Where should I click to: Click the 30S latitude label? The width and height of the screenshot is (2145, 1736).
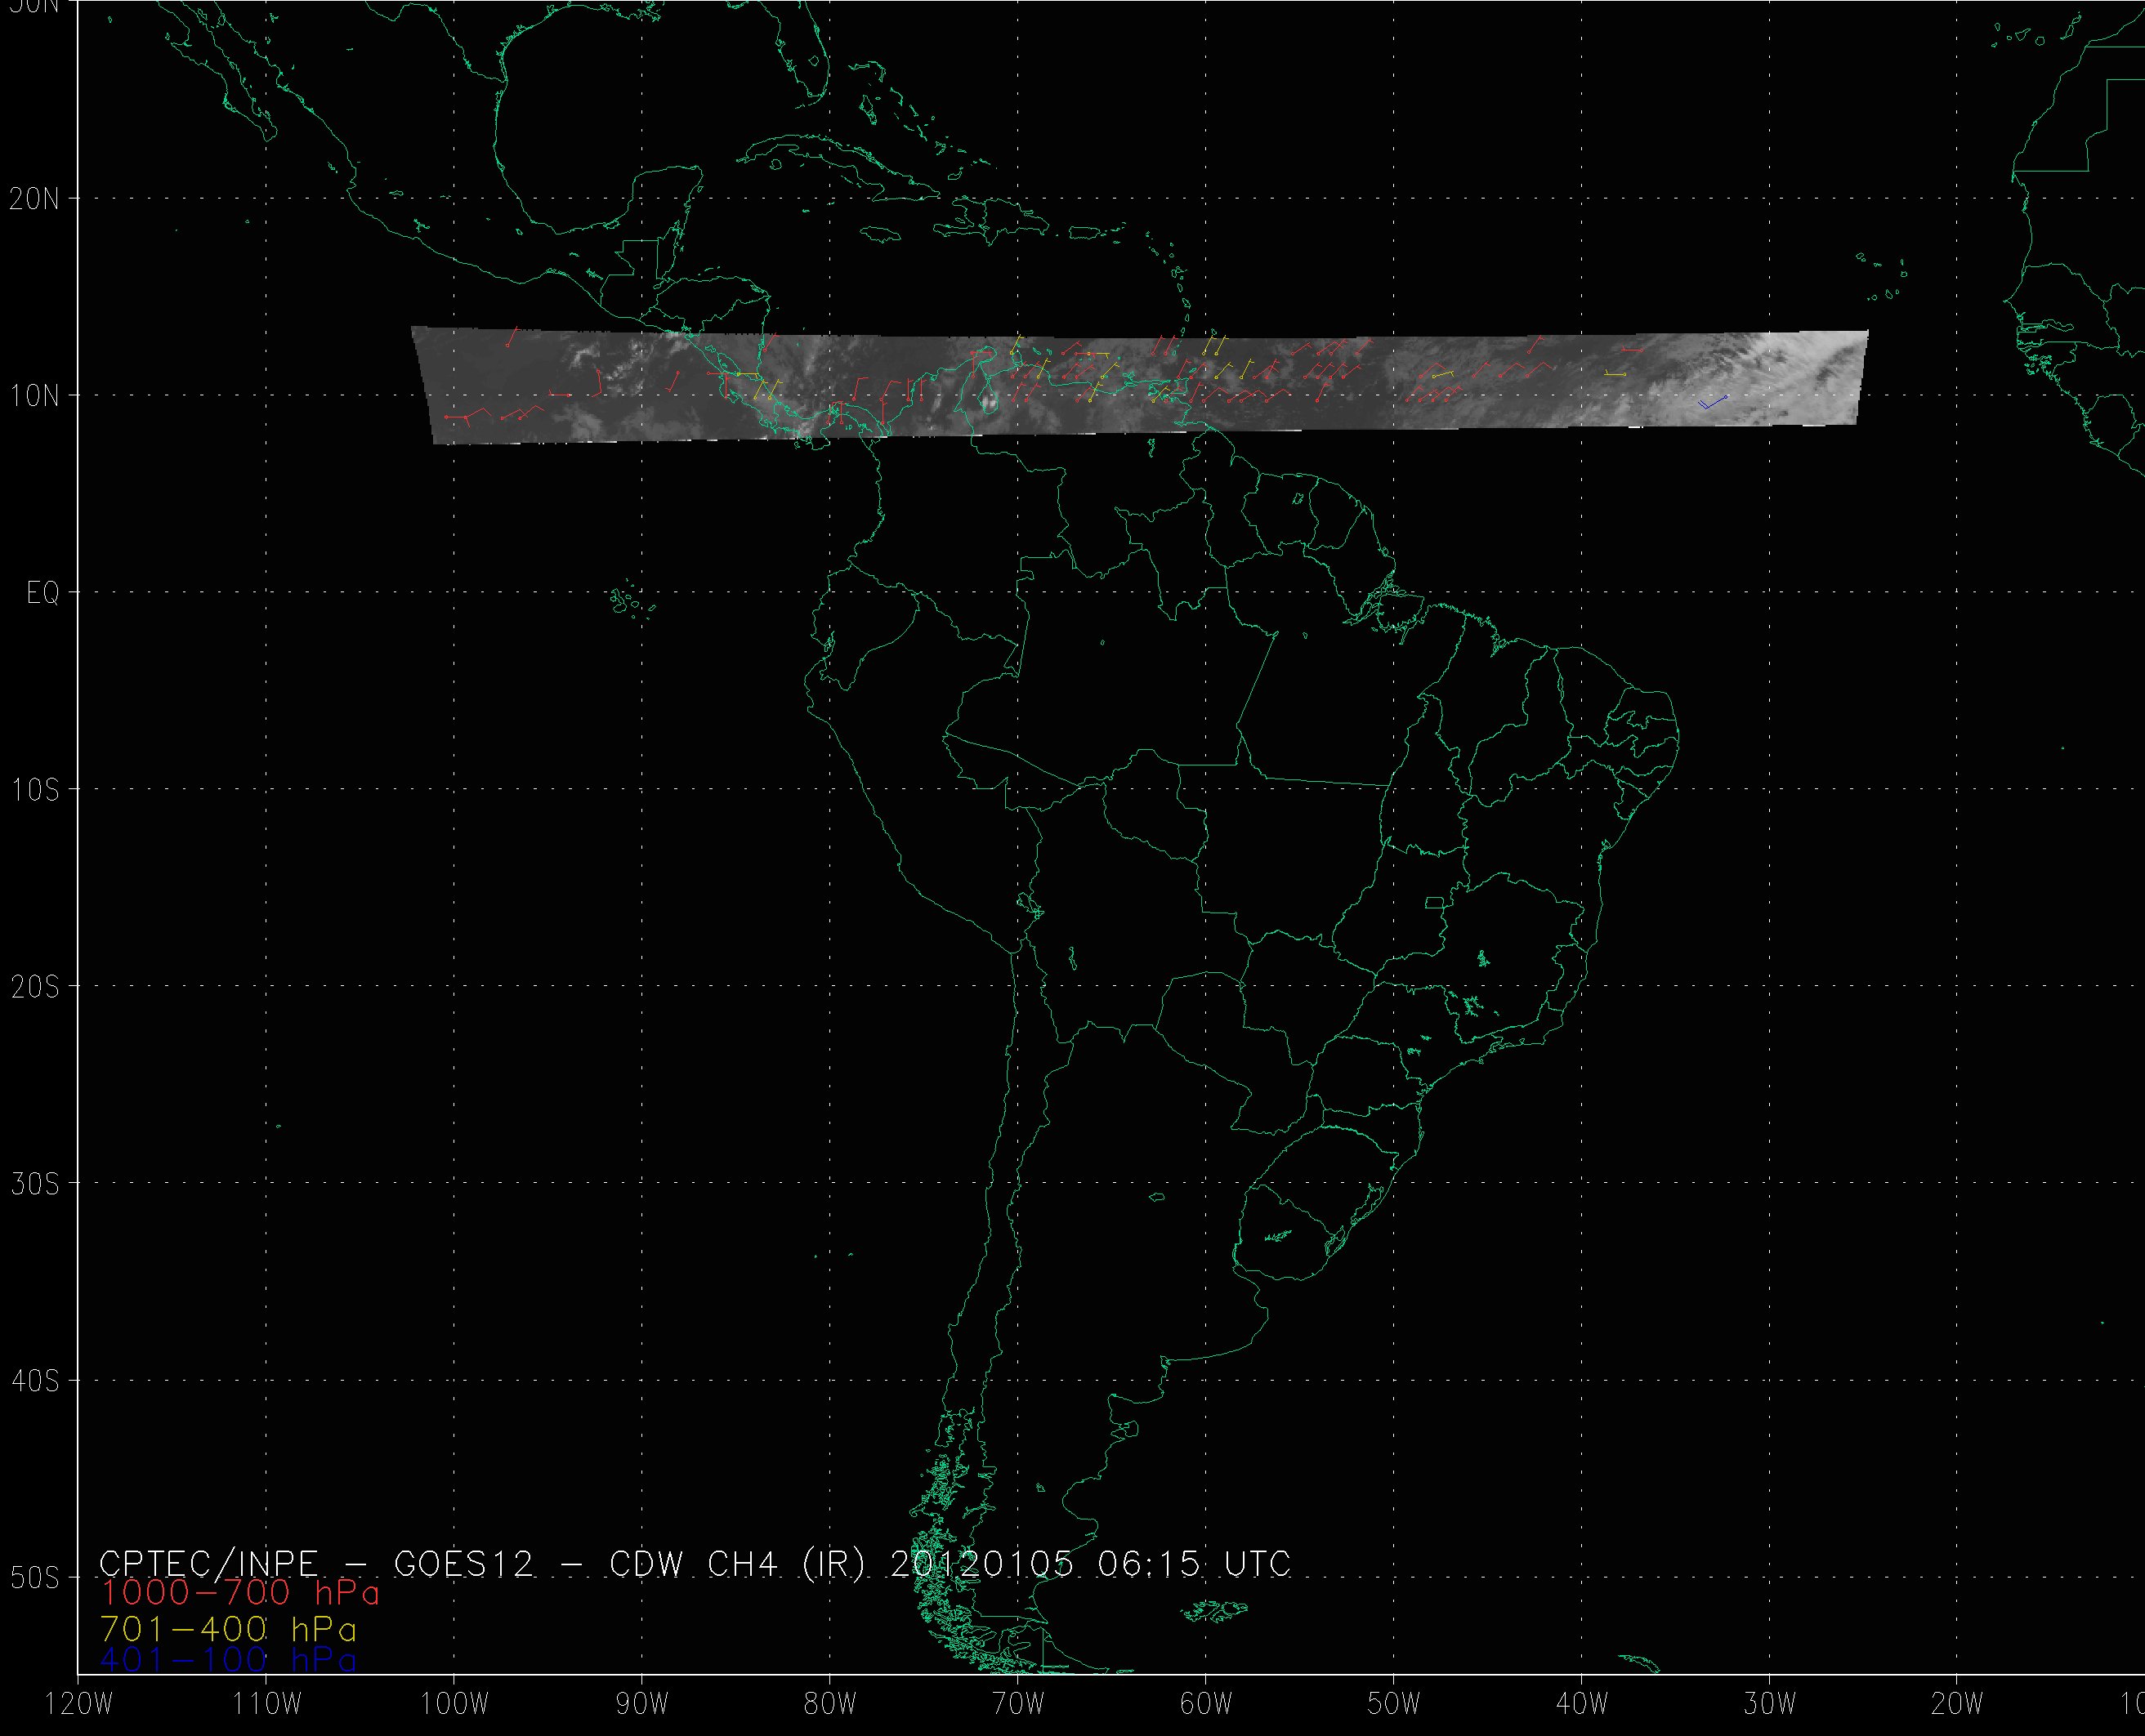[x=34, y=1184]
